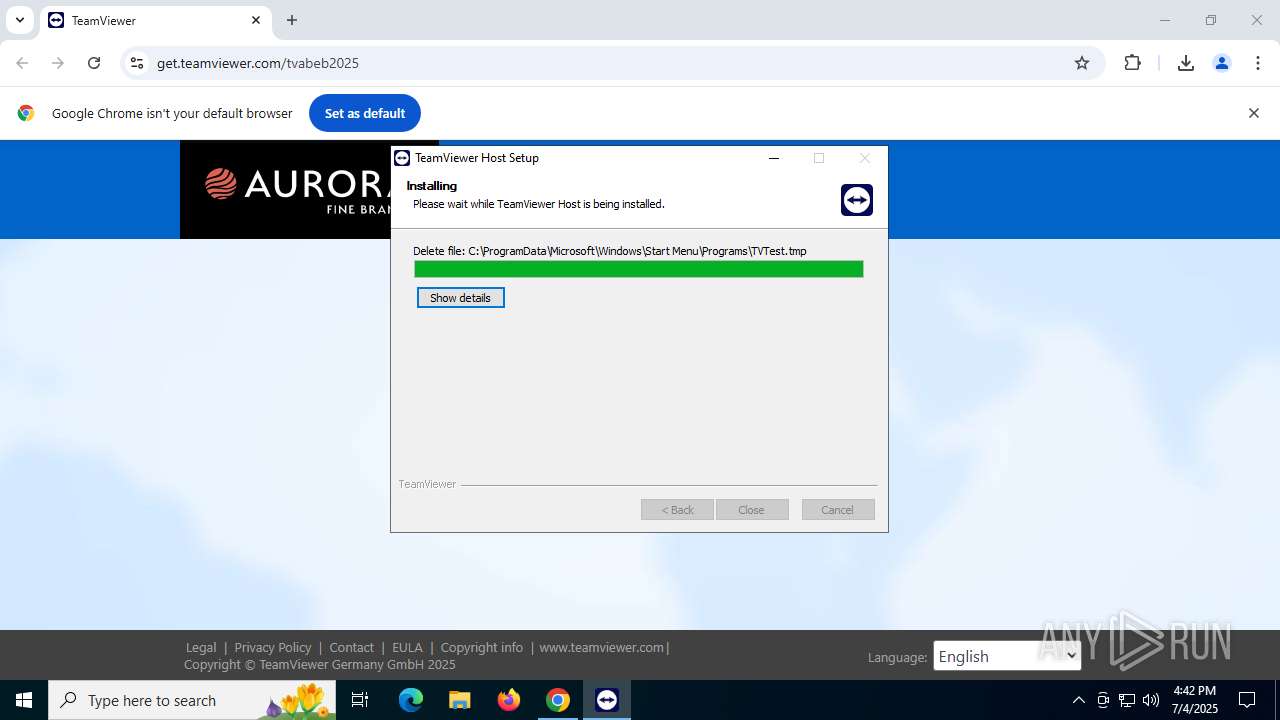Open the taskbar clock and date
Screen dimensions: 1280x720
tap(1195, 700)
